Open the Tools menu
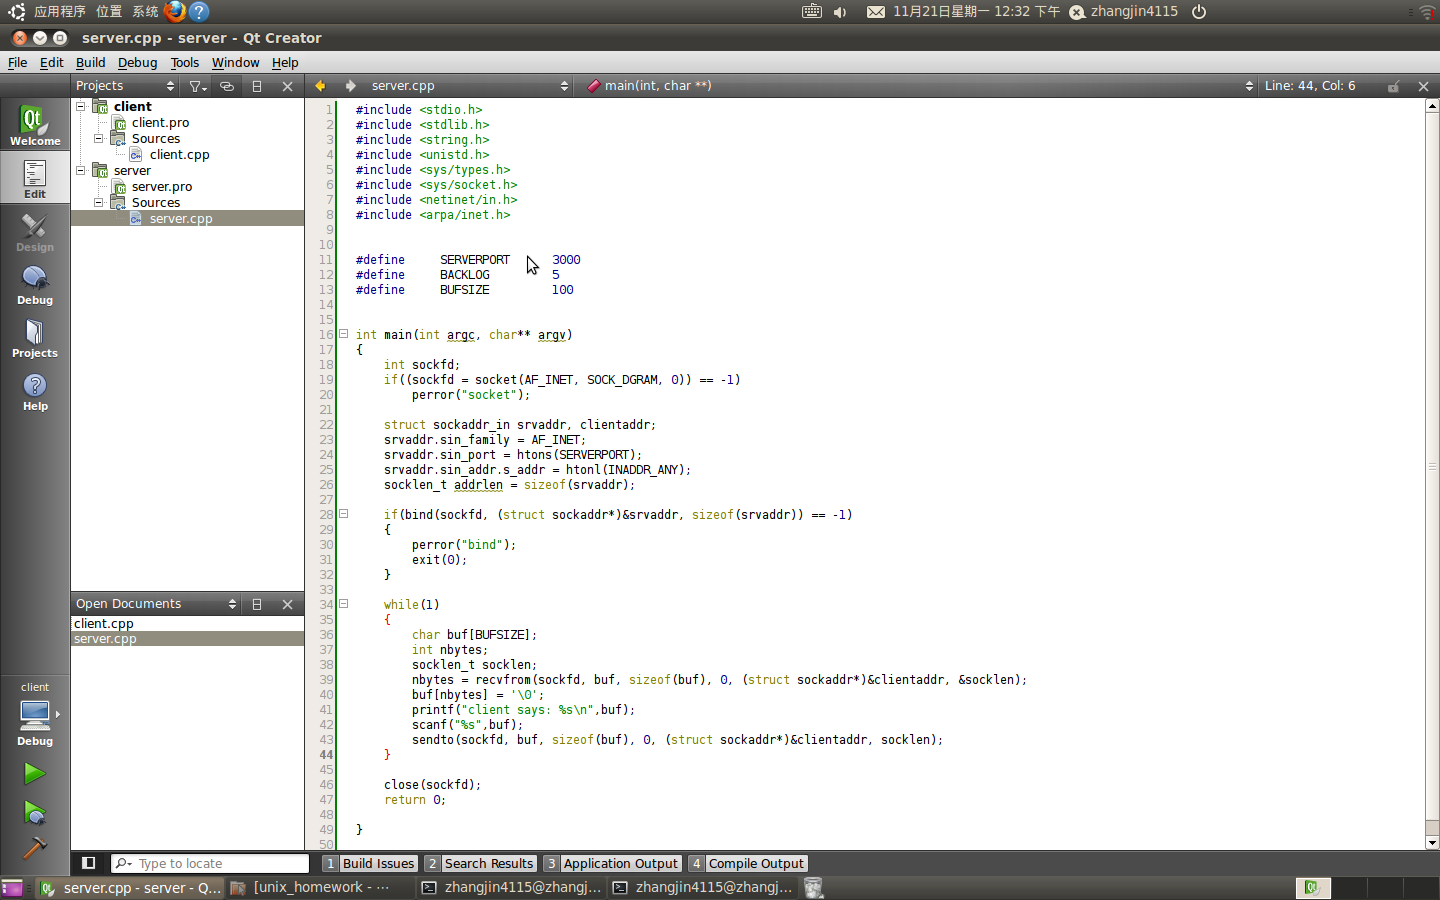 [184, 62]
